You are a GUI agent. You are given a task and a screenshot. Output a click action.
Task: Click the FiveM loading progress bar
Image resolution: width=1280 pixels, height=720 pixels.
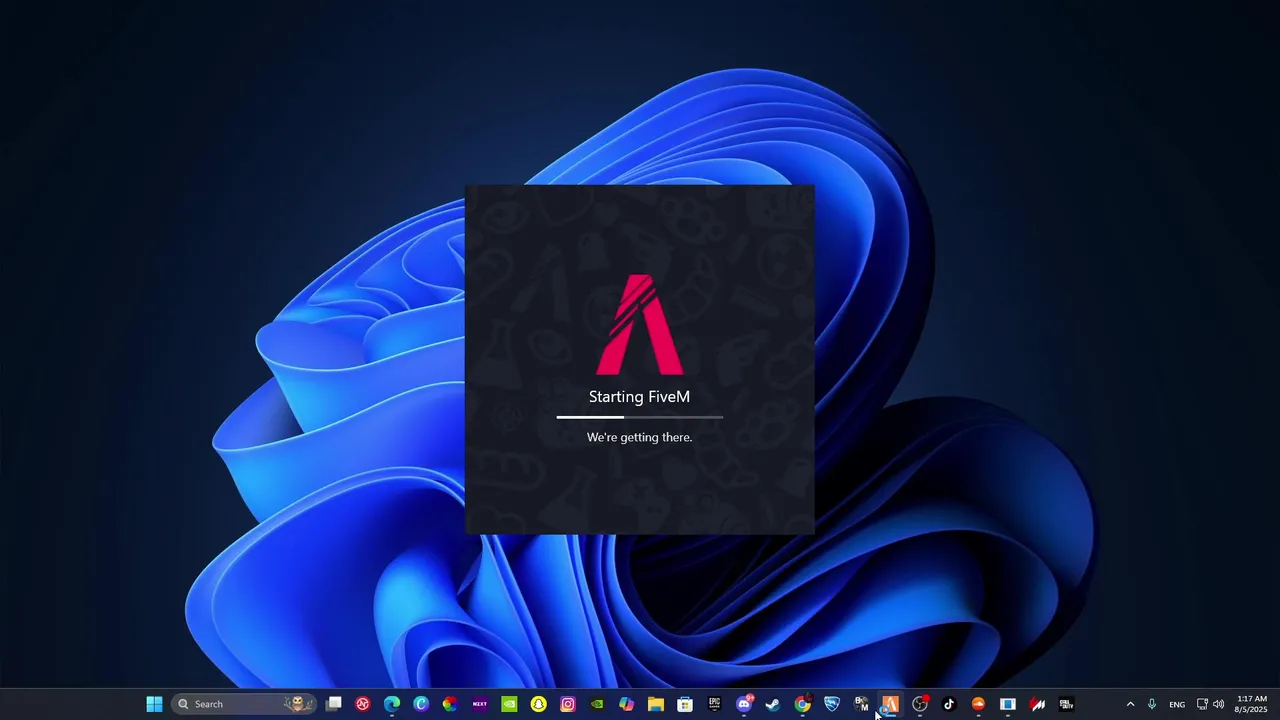click(640, 416)
